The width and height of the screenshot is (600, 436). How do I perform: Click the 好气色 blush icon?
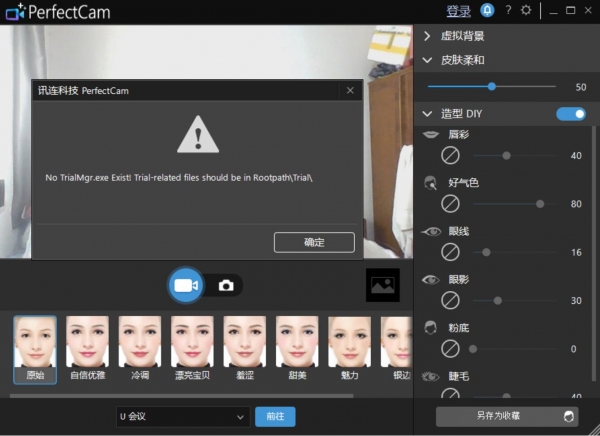(430, 183)
